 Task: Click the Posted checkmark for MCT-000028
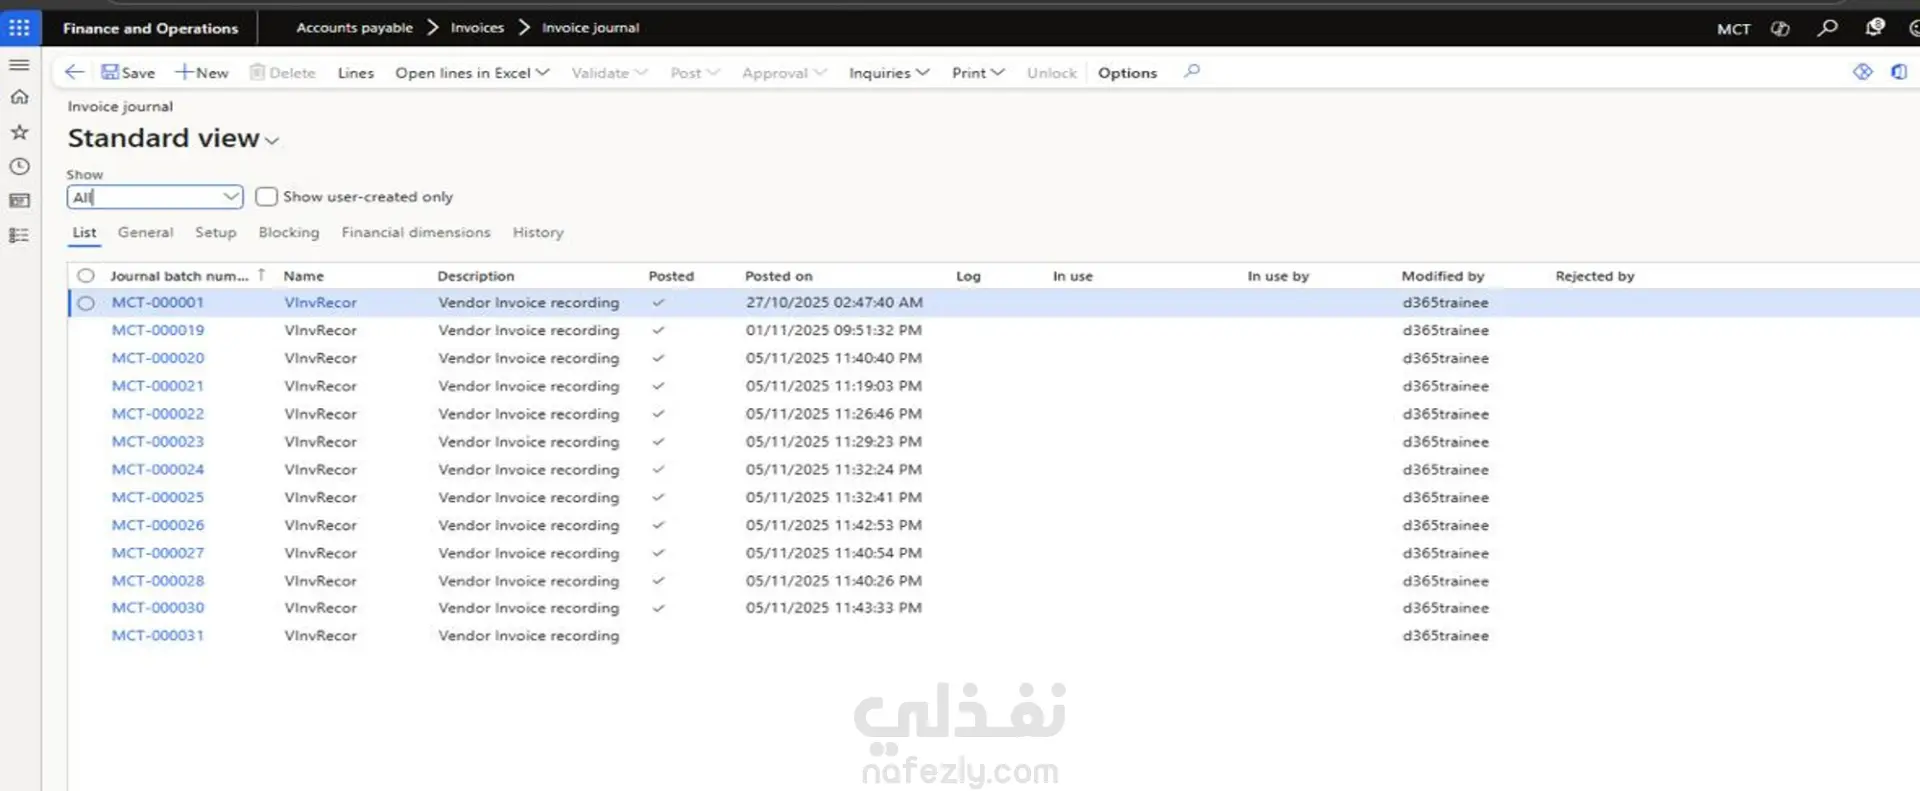pos(658,581)
